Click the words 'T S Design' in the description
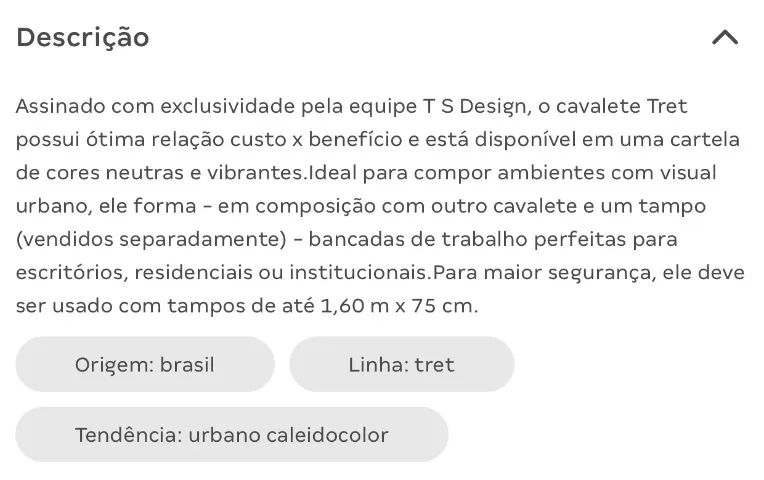 474,107
